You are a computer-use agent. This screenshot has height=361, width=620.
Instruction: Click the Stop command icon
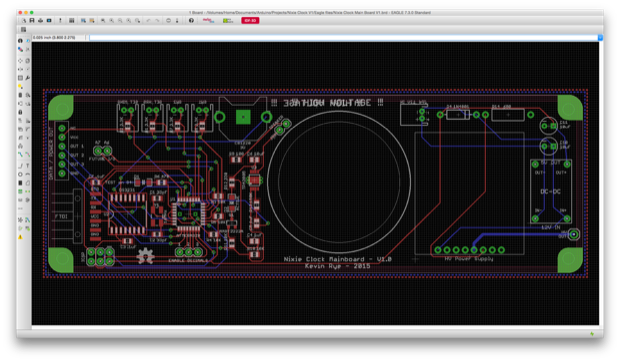point(168,21)
